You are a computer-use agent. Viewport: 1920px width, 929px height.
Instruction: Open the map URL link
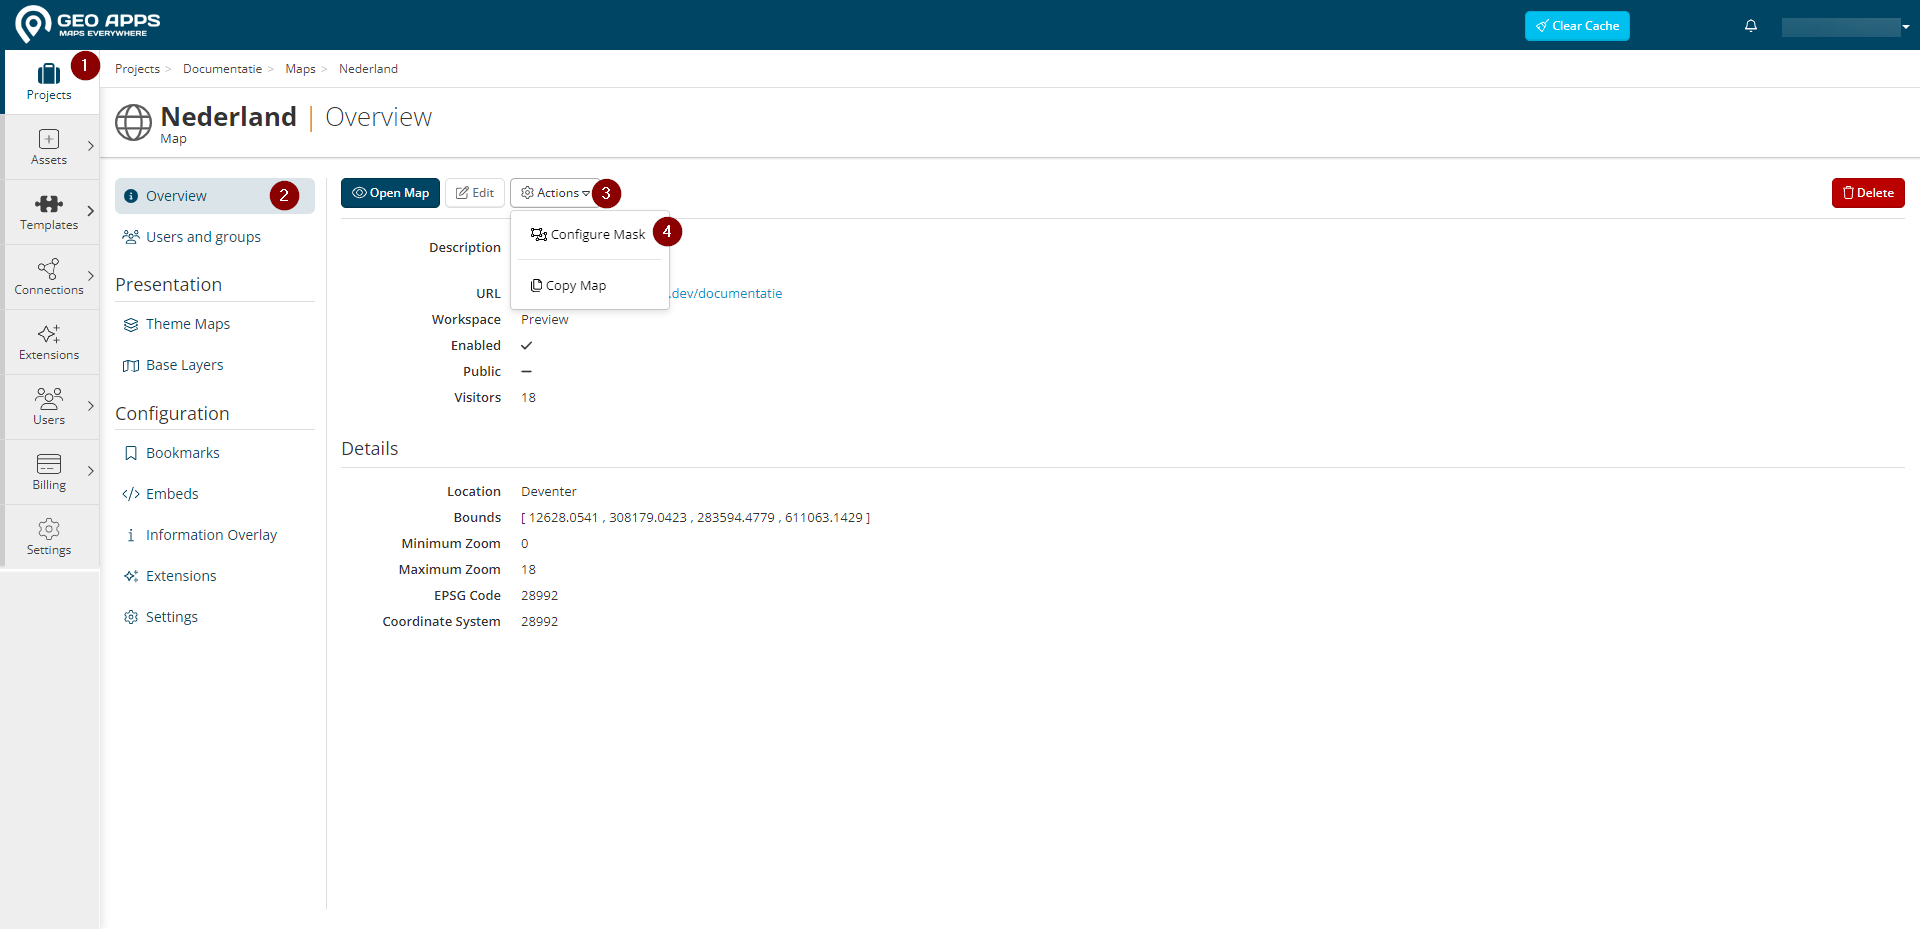click(726, 293)
